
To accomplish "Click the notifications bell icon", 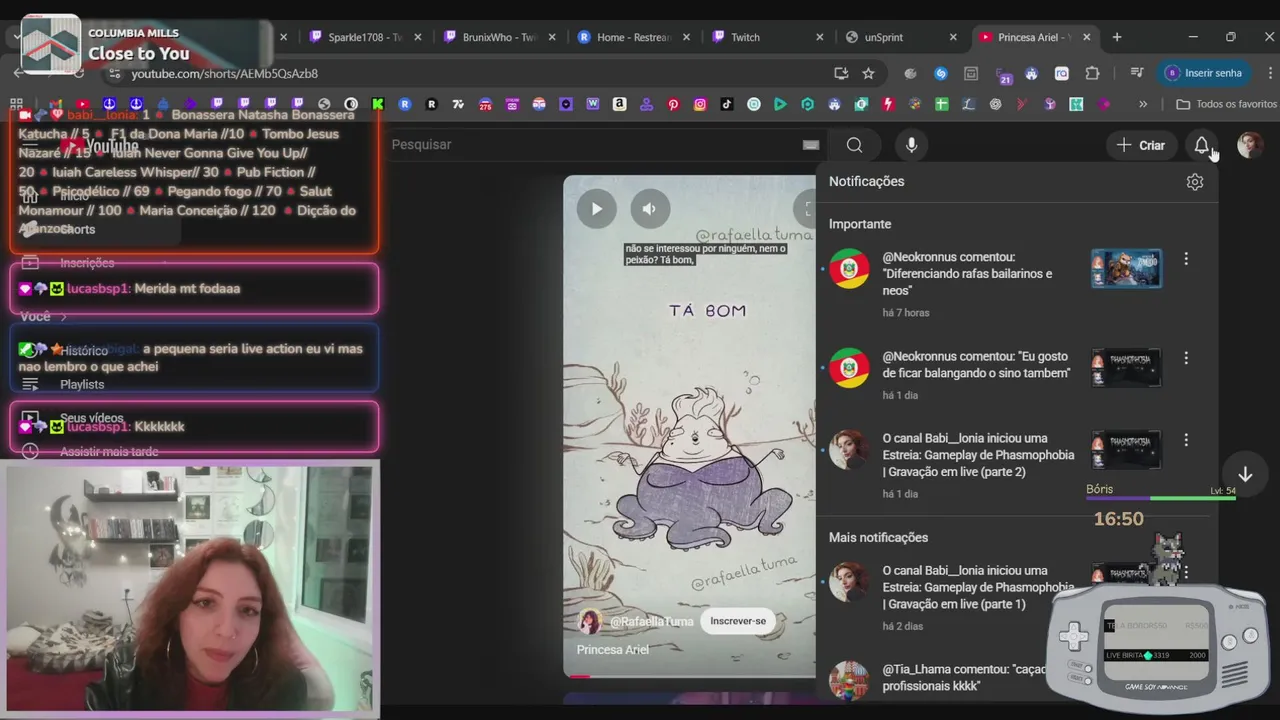I will click(x=1202, y=145).
